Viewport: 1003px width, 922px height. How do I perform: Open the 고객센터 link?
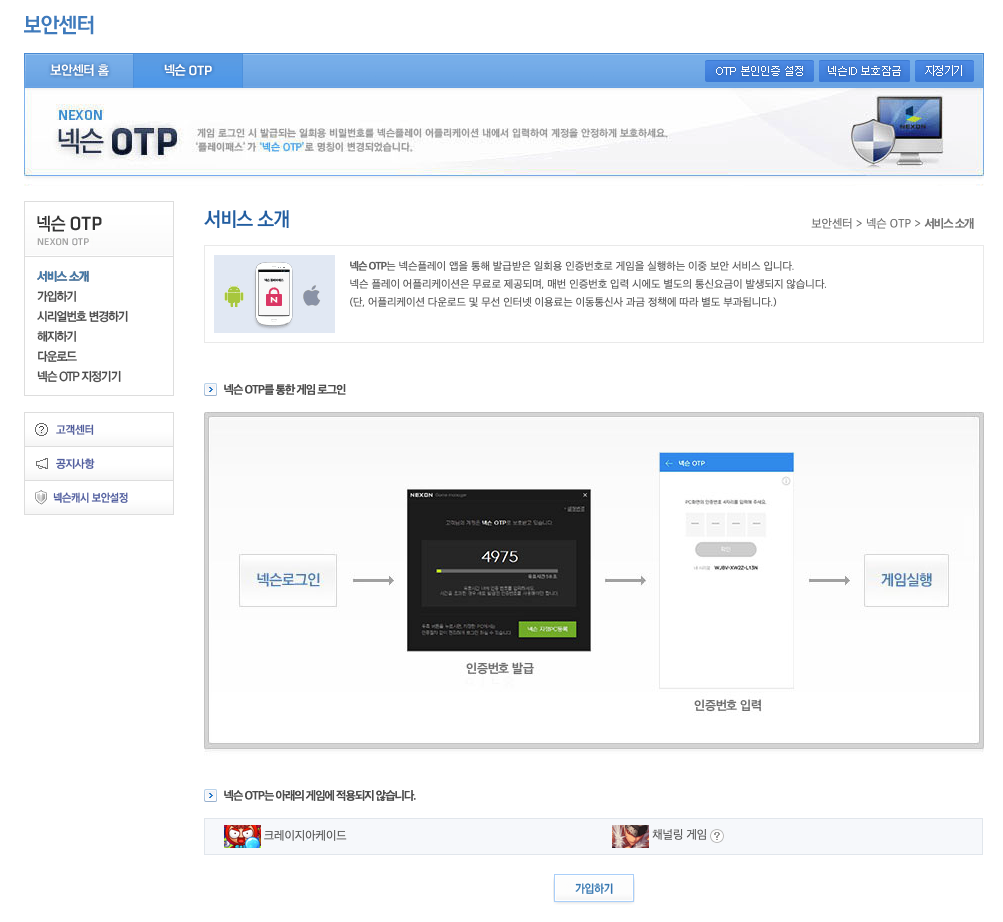[74, 429]
